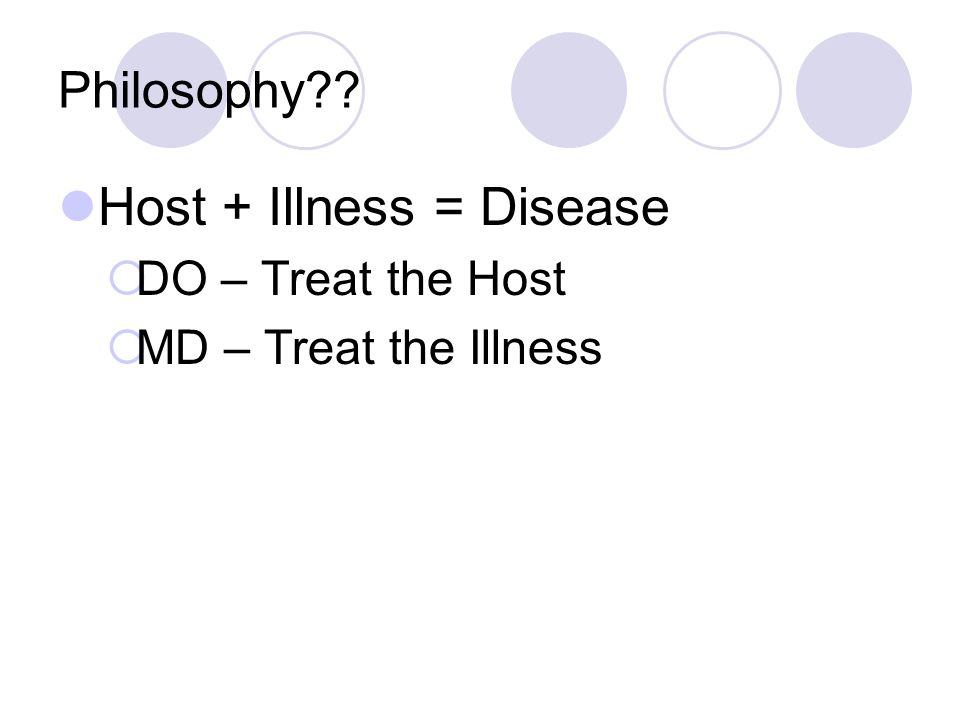
Task: Click the last filled circle in header row
Action: 854,90
